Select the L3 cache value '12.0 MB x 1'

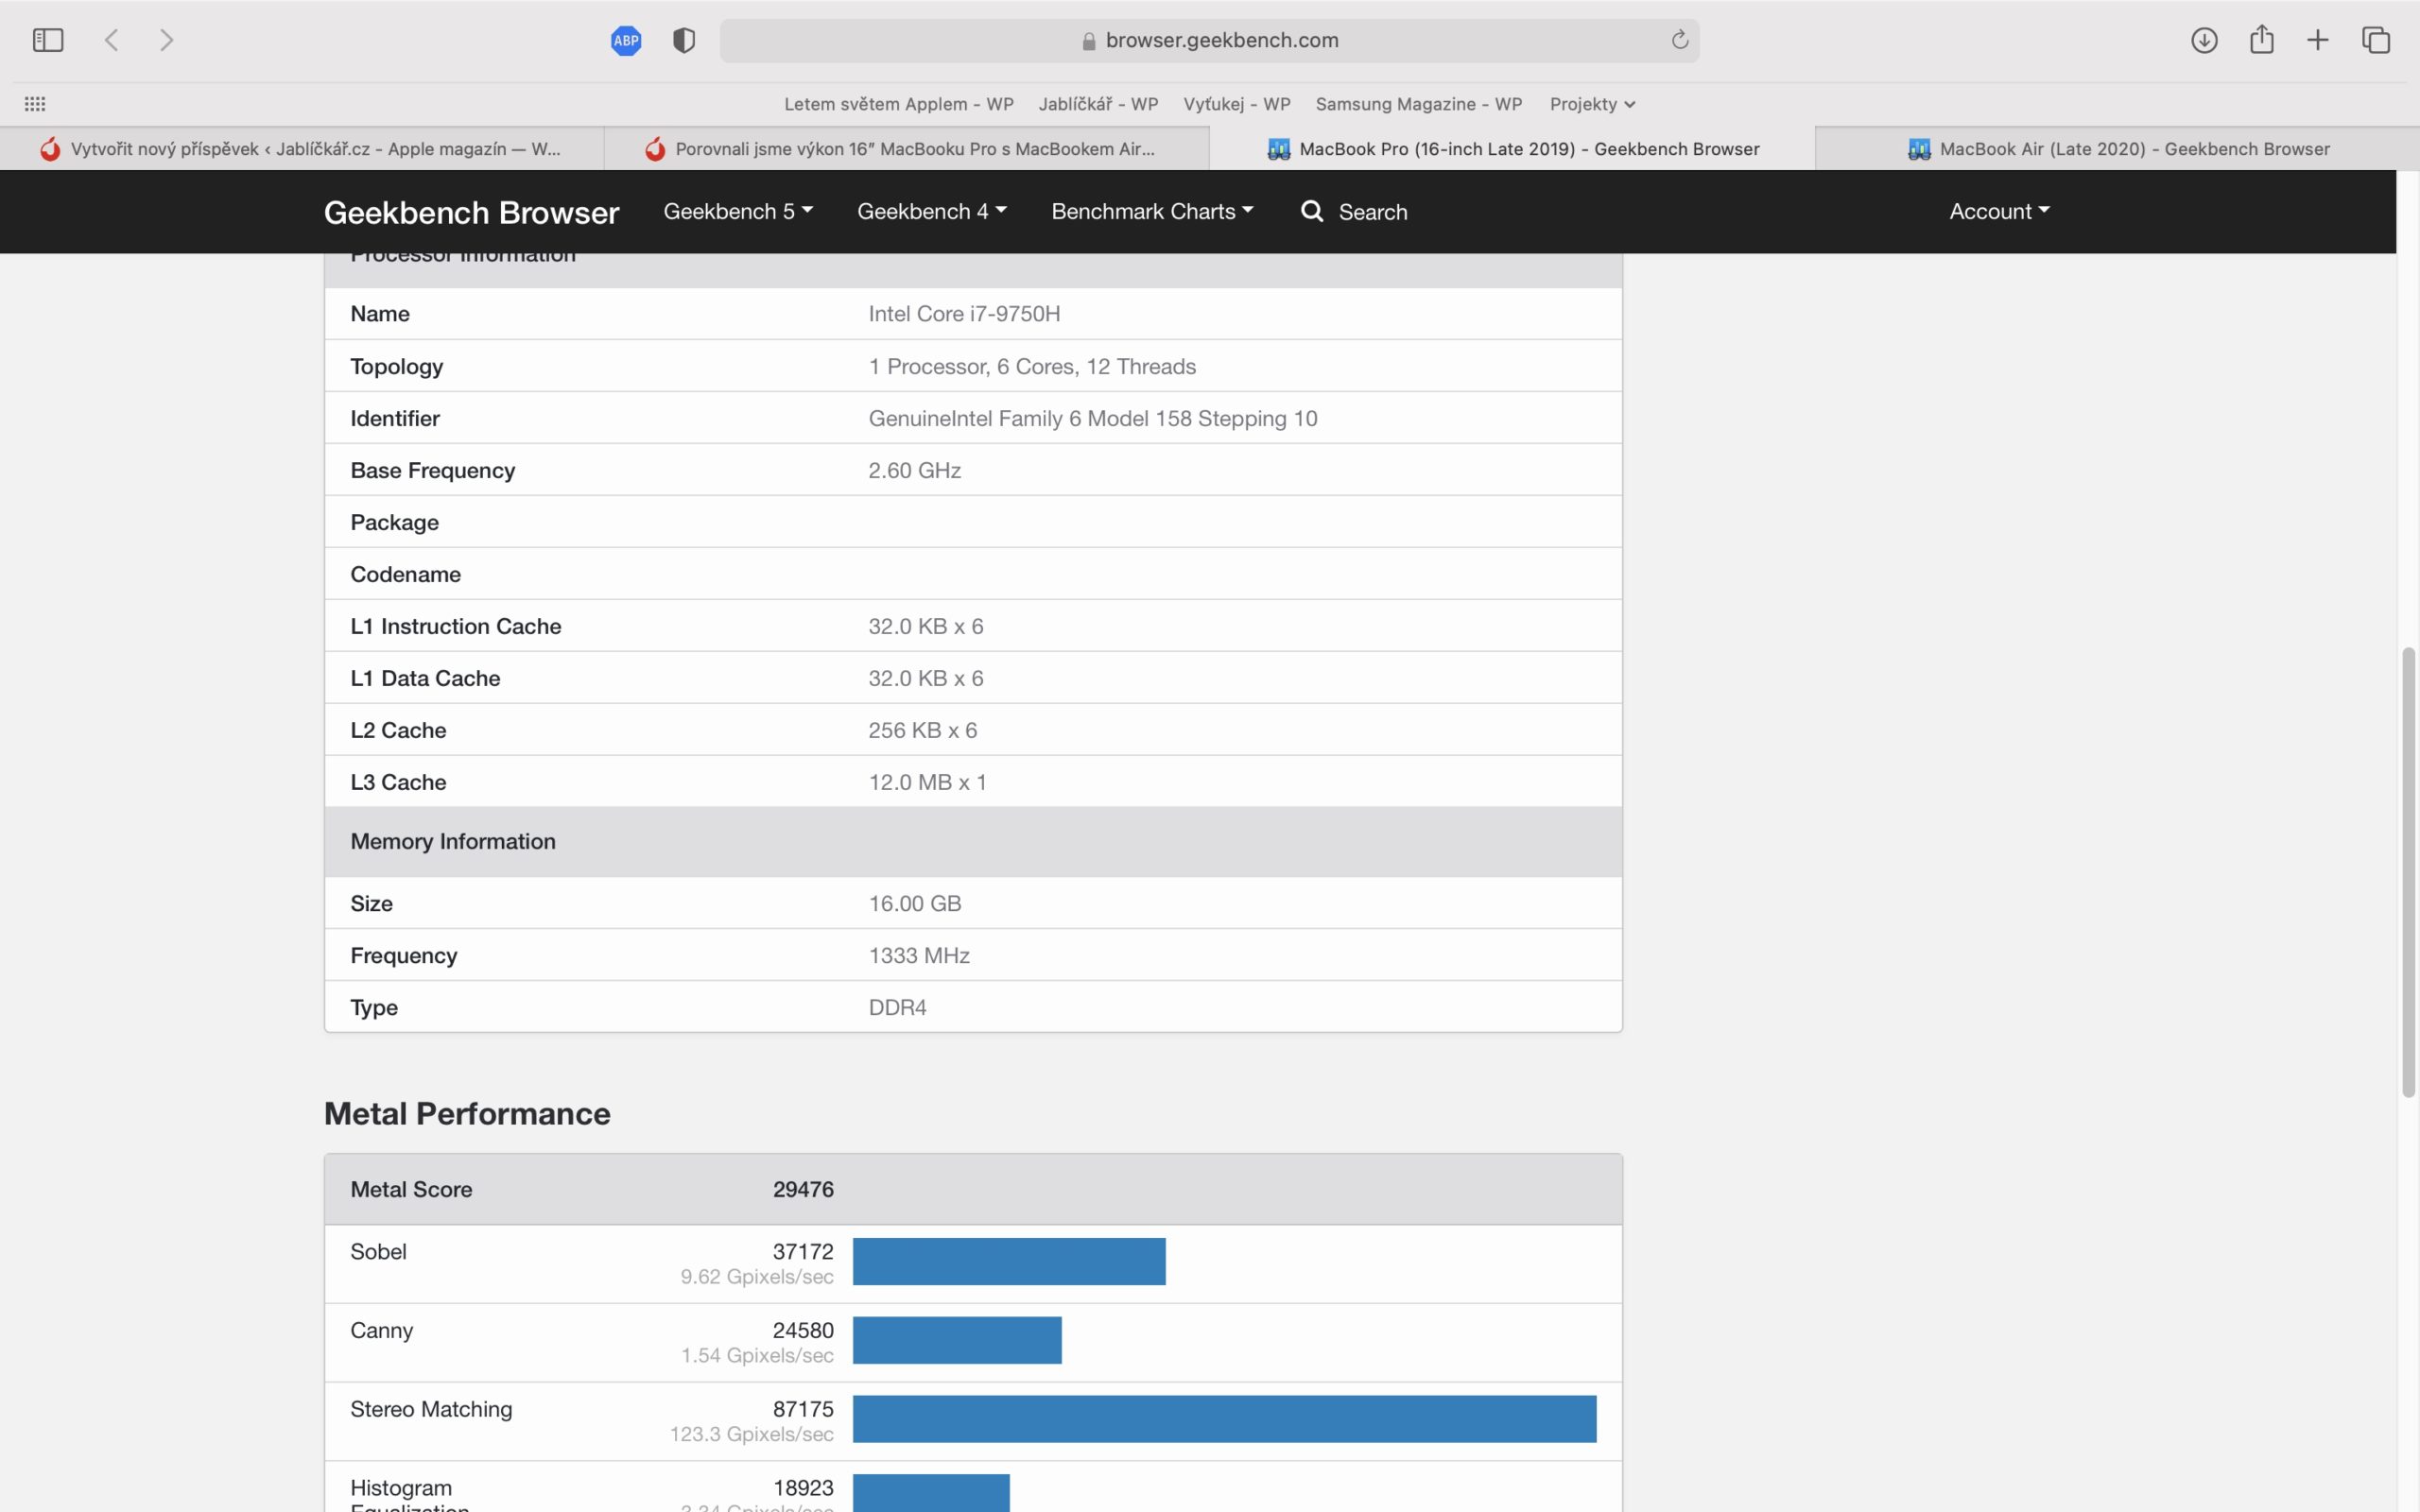coord(927,782)
